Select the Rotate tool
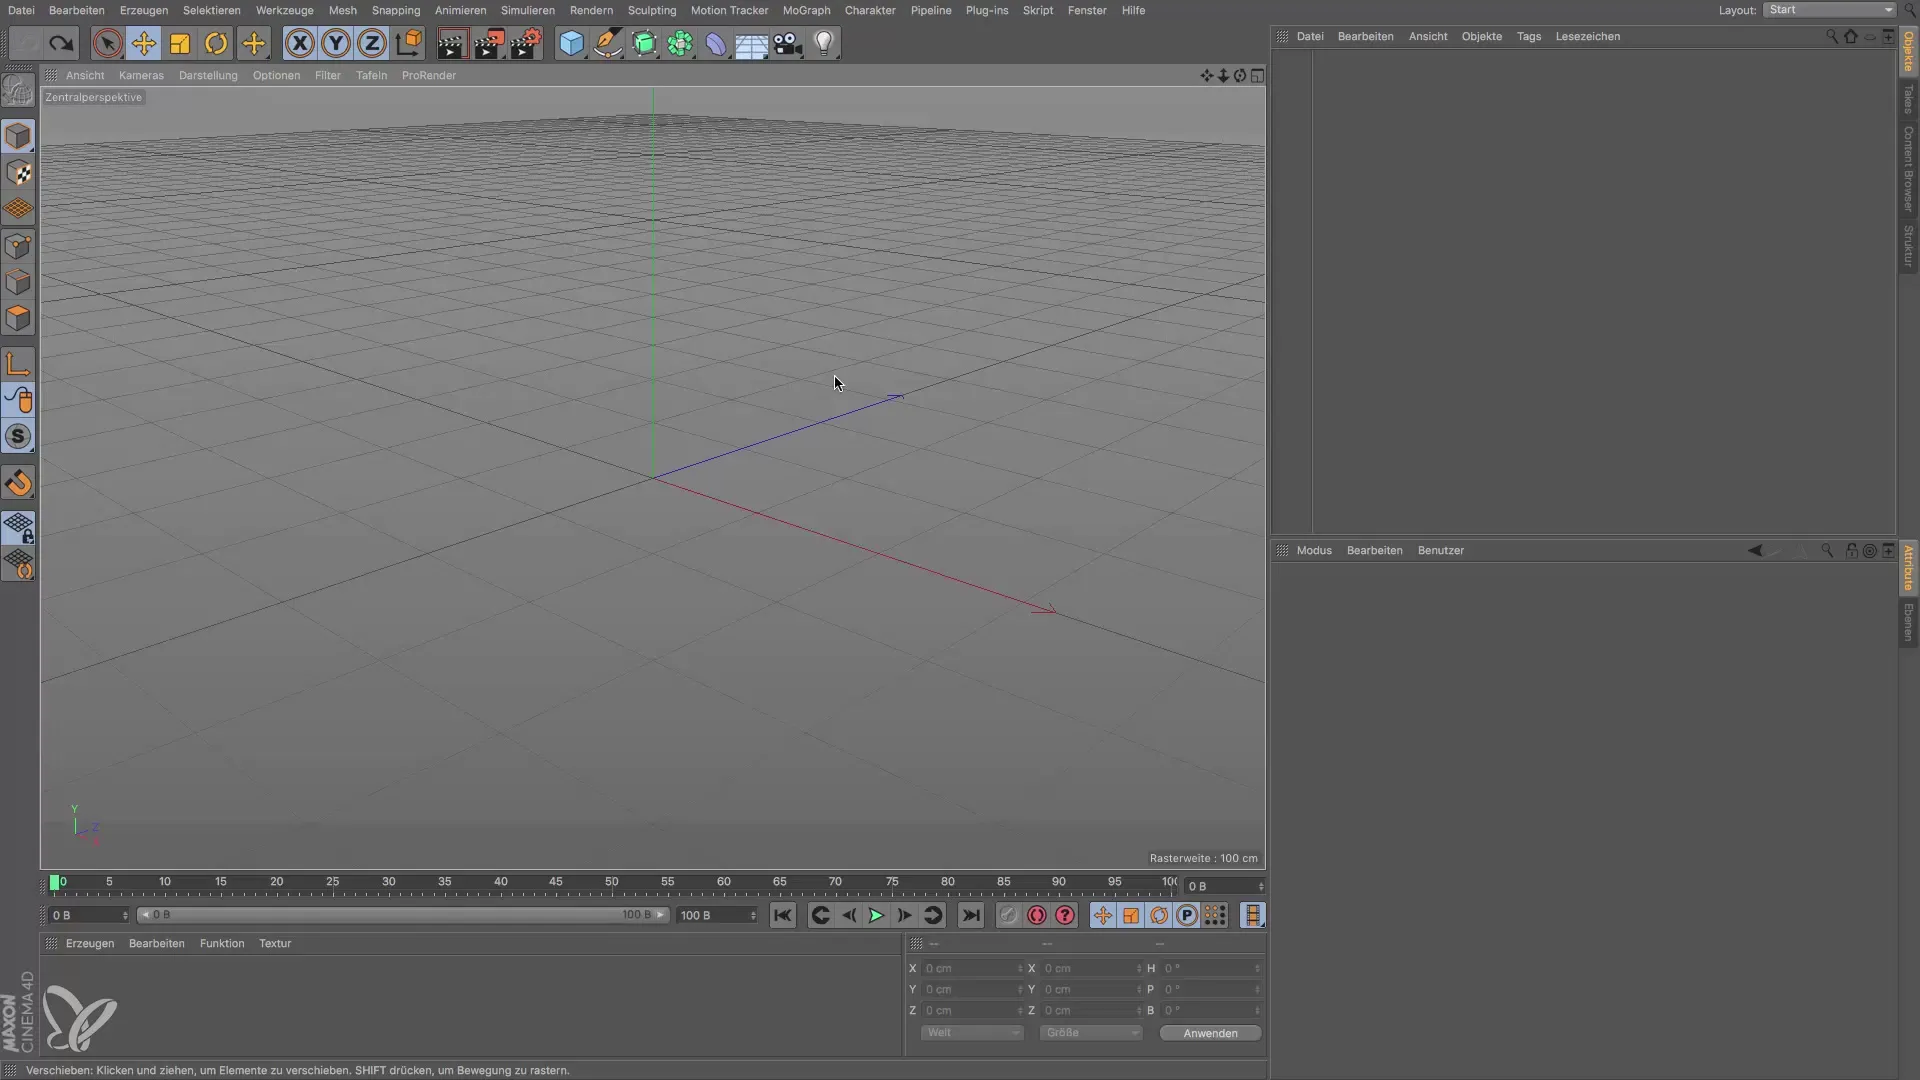 pos(216,44)
